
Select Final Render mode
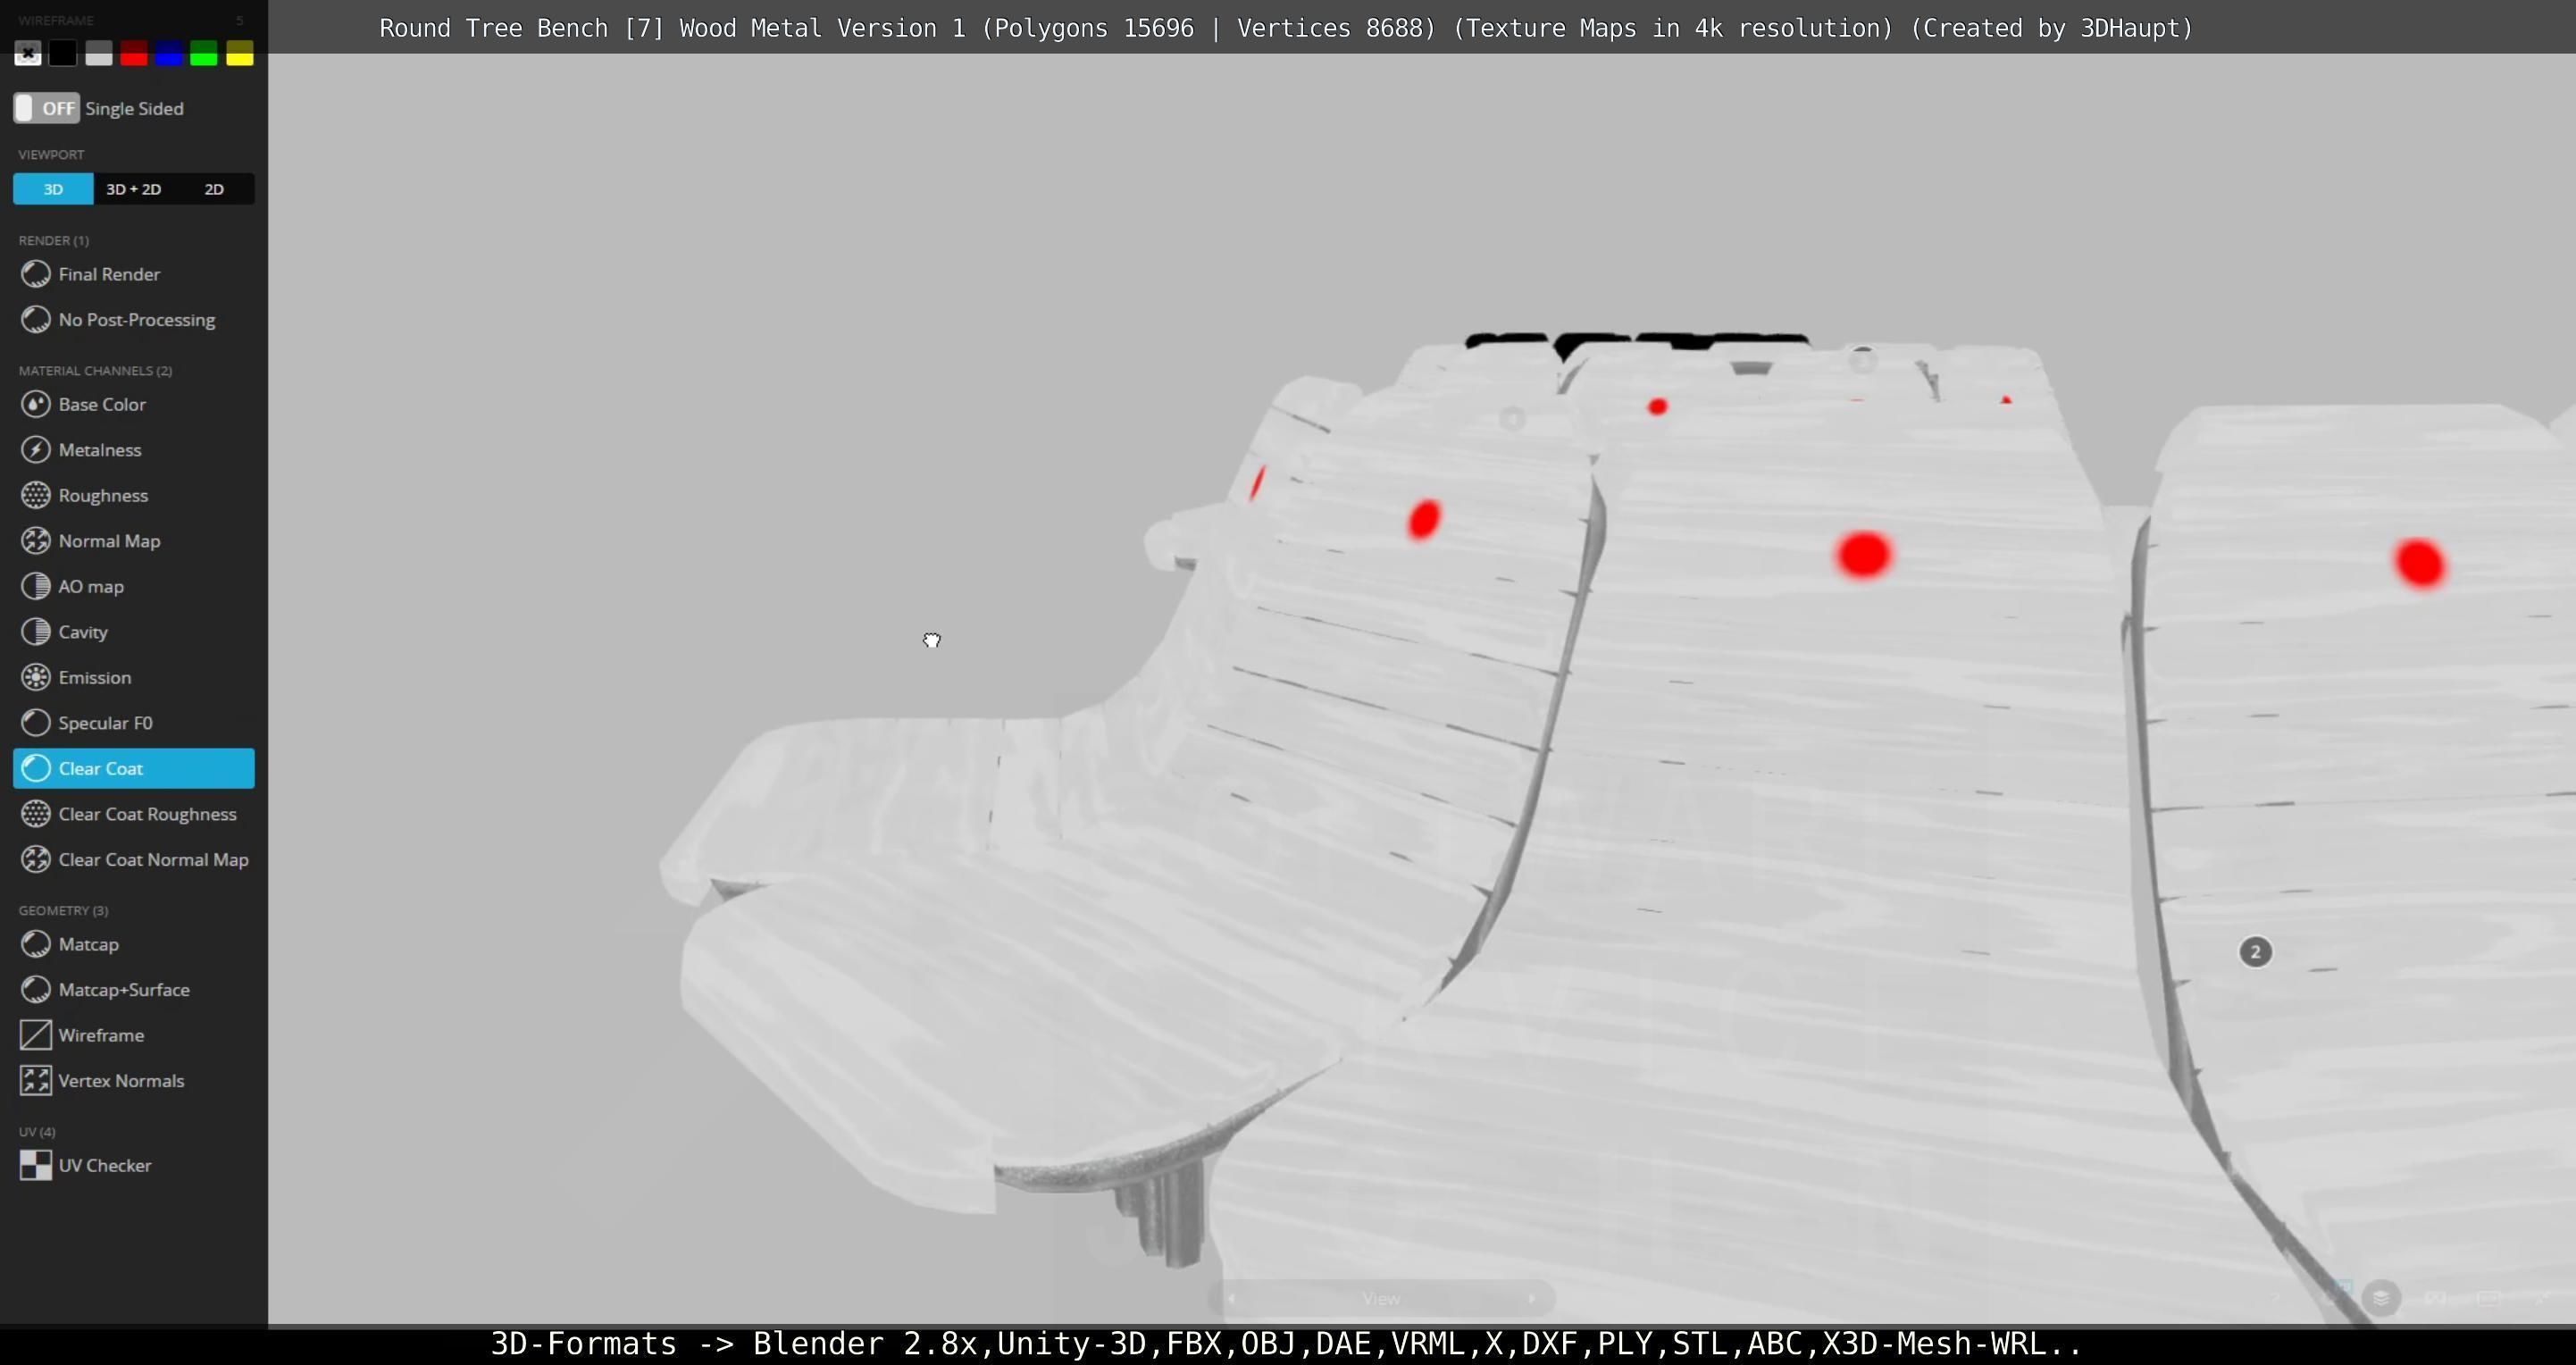click(109, 274)
